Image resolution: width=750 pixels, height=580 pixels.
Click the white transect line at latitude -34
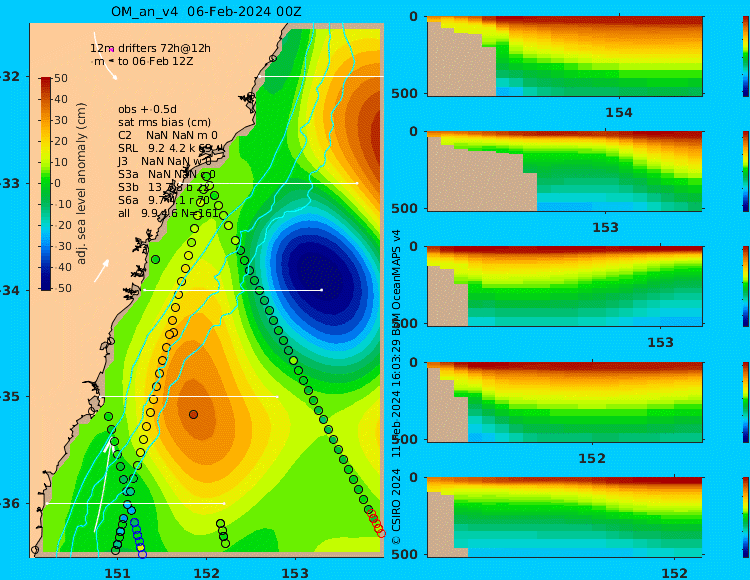(x=233, y=290)
